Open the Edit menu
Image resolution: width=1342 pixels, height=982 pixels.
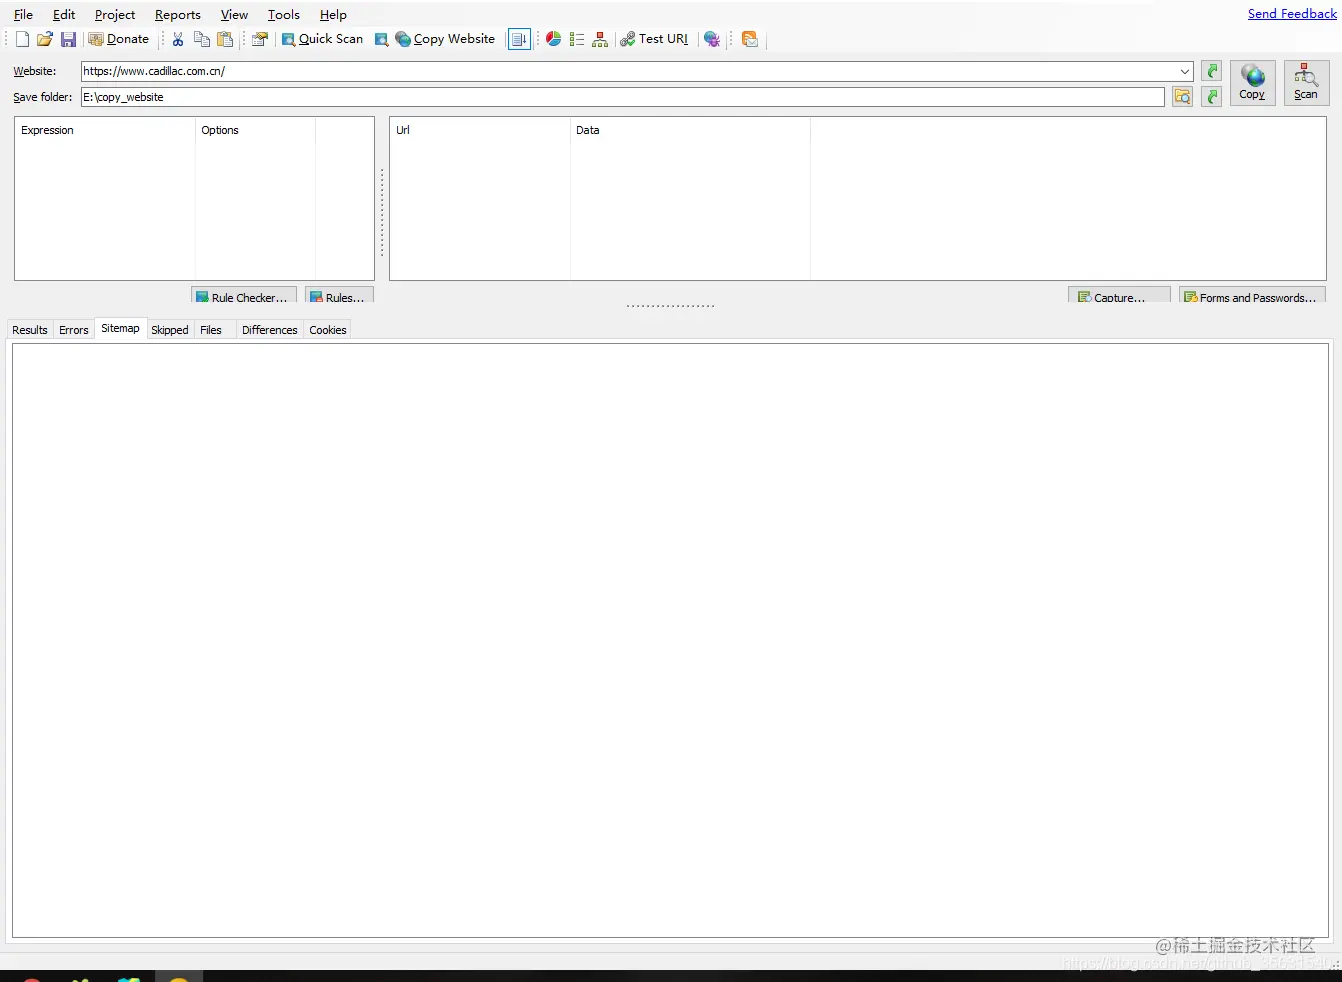(64, 15)
